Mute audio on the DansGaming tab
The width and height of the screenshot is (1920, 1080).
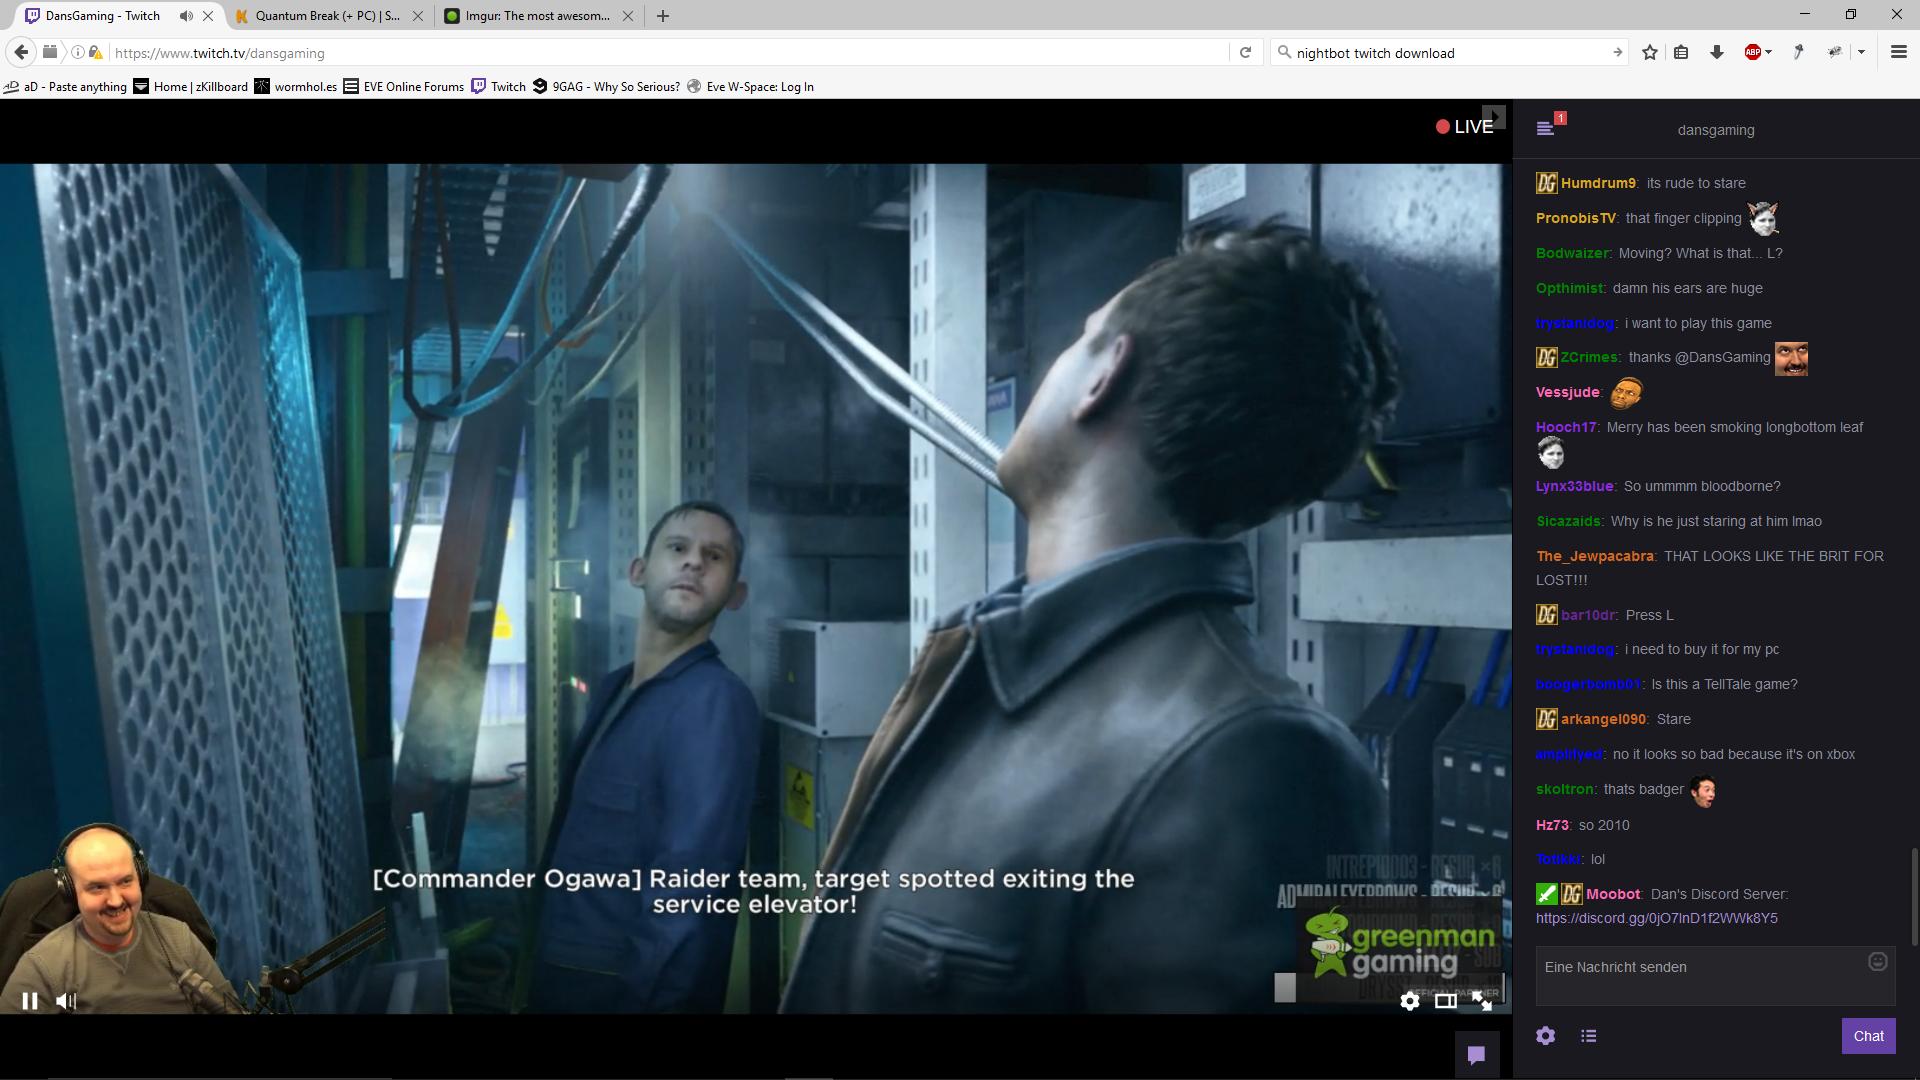tap(186, 16)
